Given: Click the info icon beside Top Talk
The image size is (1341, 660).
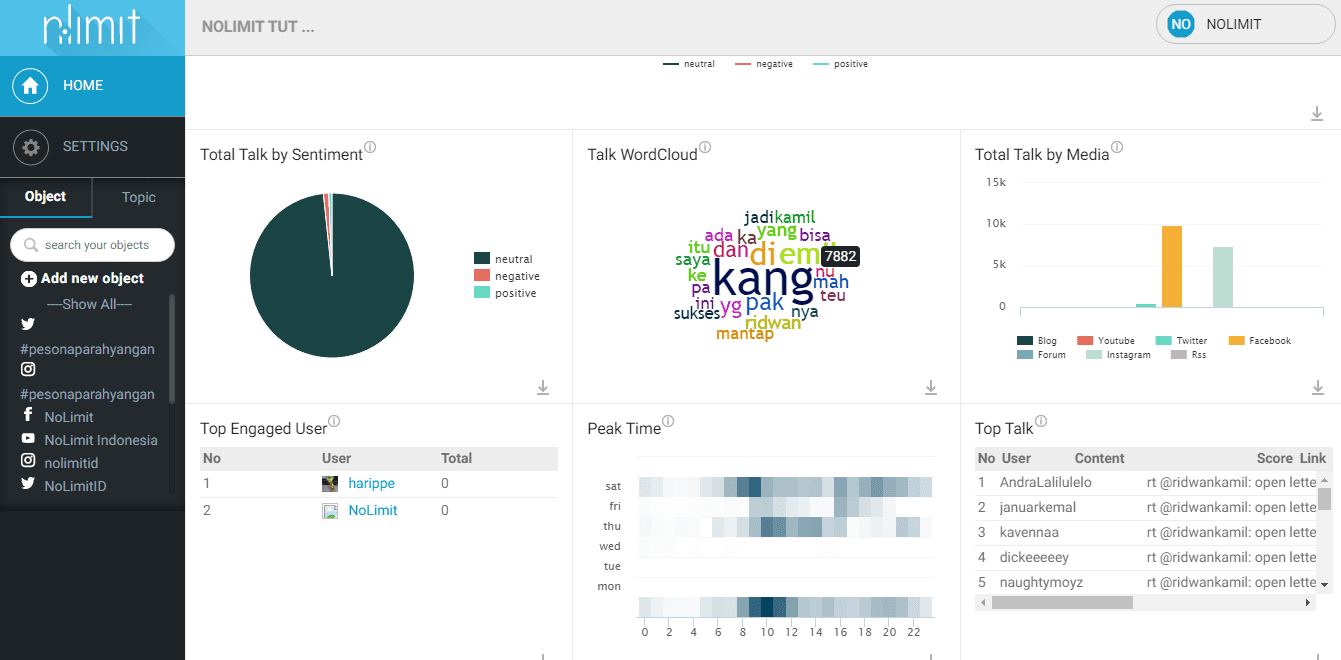Looking at the screenshot, I should [1041, 422].
